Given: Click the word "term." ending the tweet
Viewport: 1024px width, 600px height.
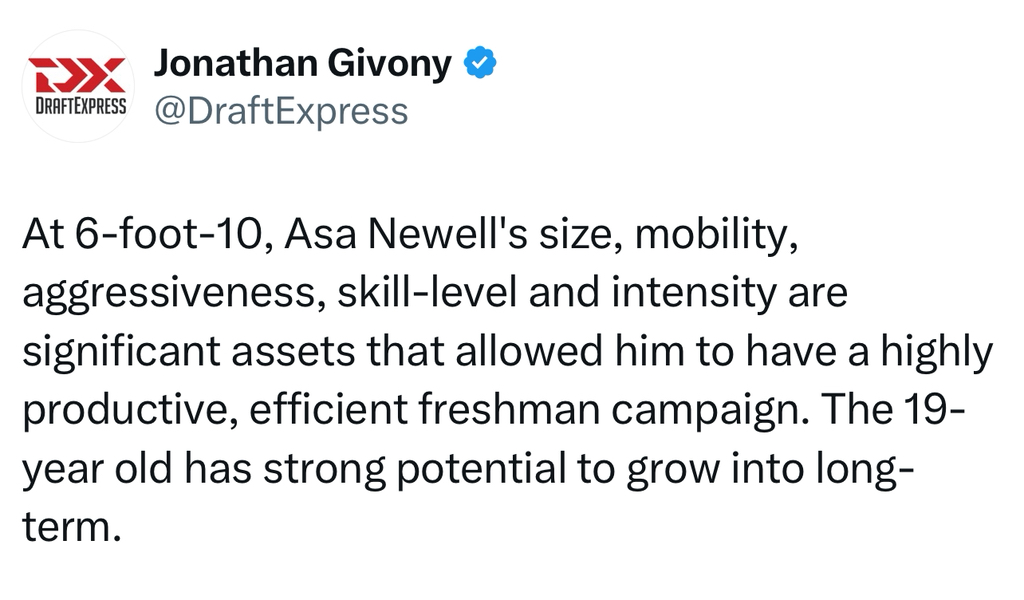Looking at the screenshot, I should click(x=71, y=526).
